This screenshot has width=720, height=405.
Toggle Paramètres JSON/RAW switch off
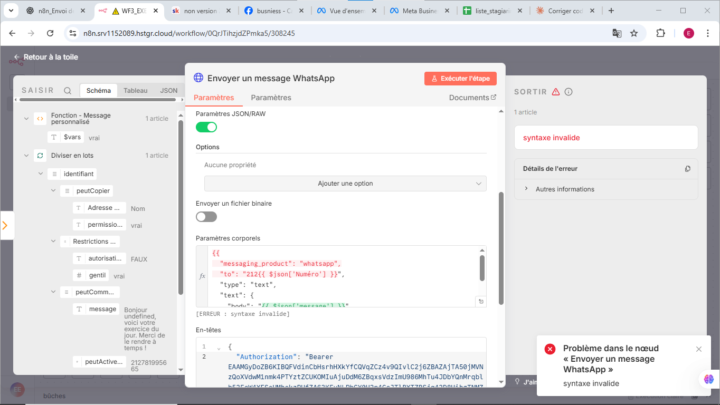(206, 127)
